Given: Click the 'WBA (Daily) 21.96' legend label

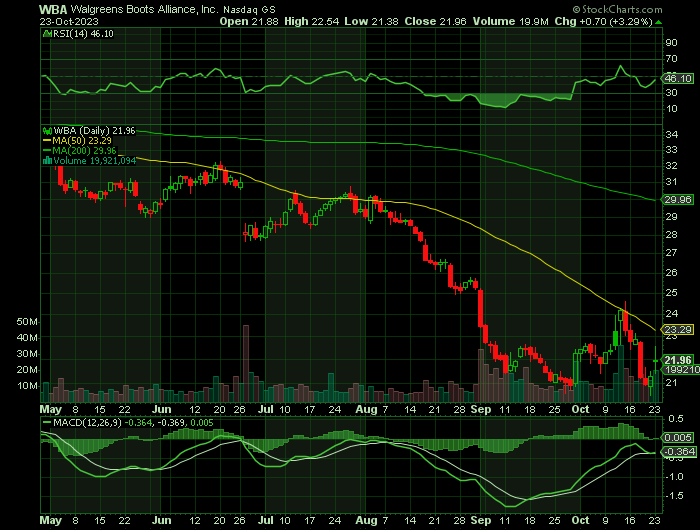Looking at the screenshot, I should coord(94,131).
